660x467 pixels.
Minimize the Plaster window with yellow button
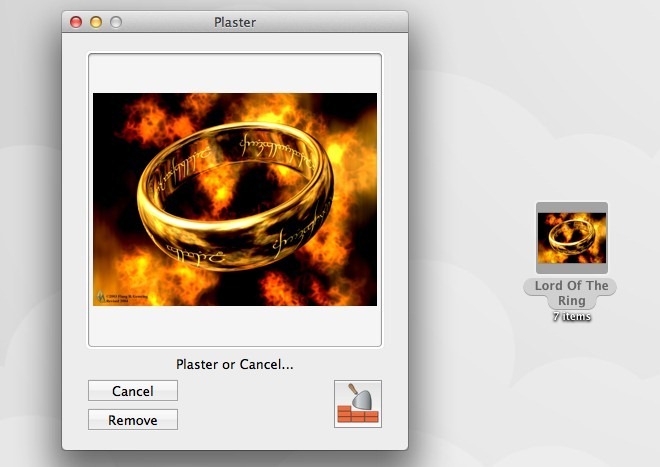click(96, 22)
